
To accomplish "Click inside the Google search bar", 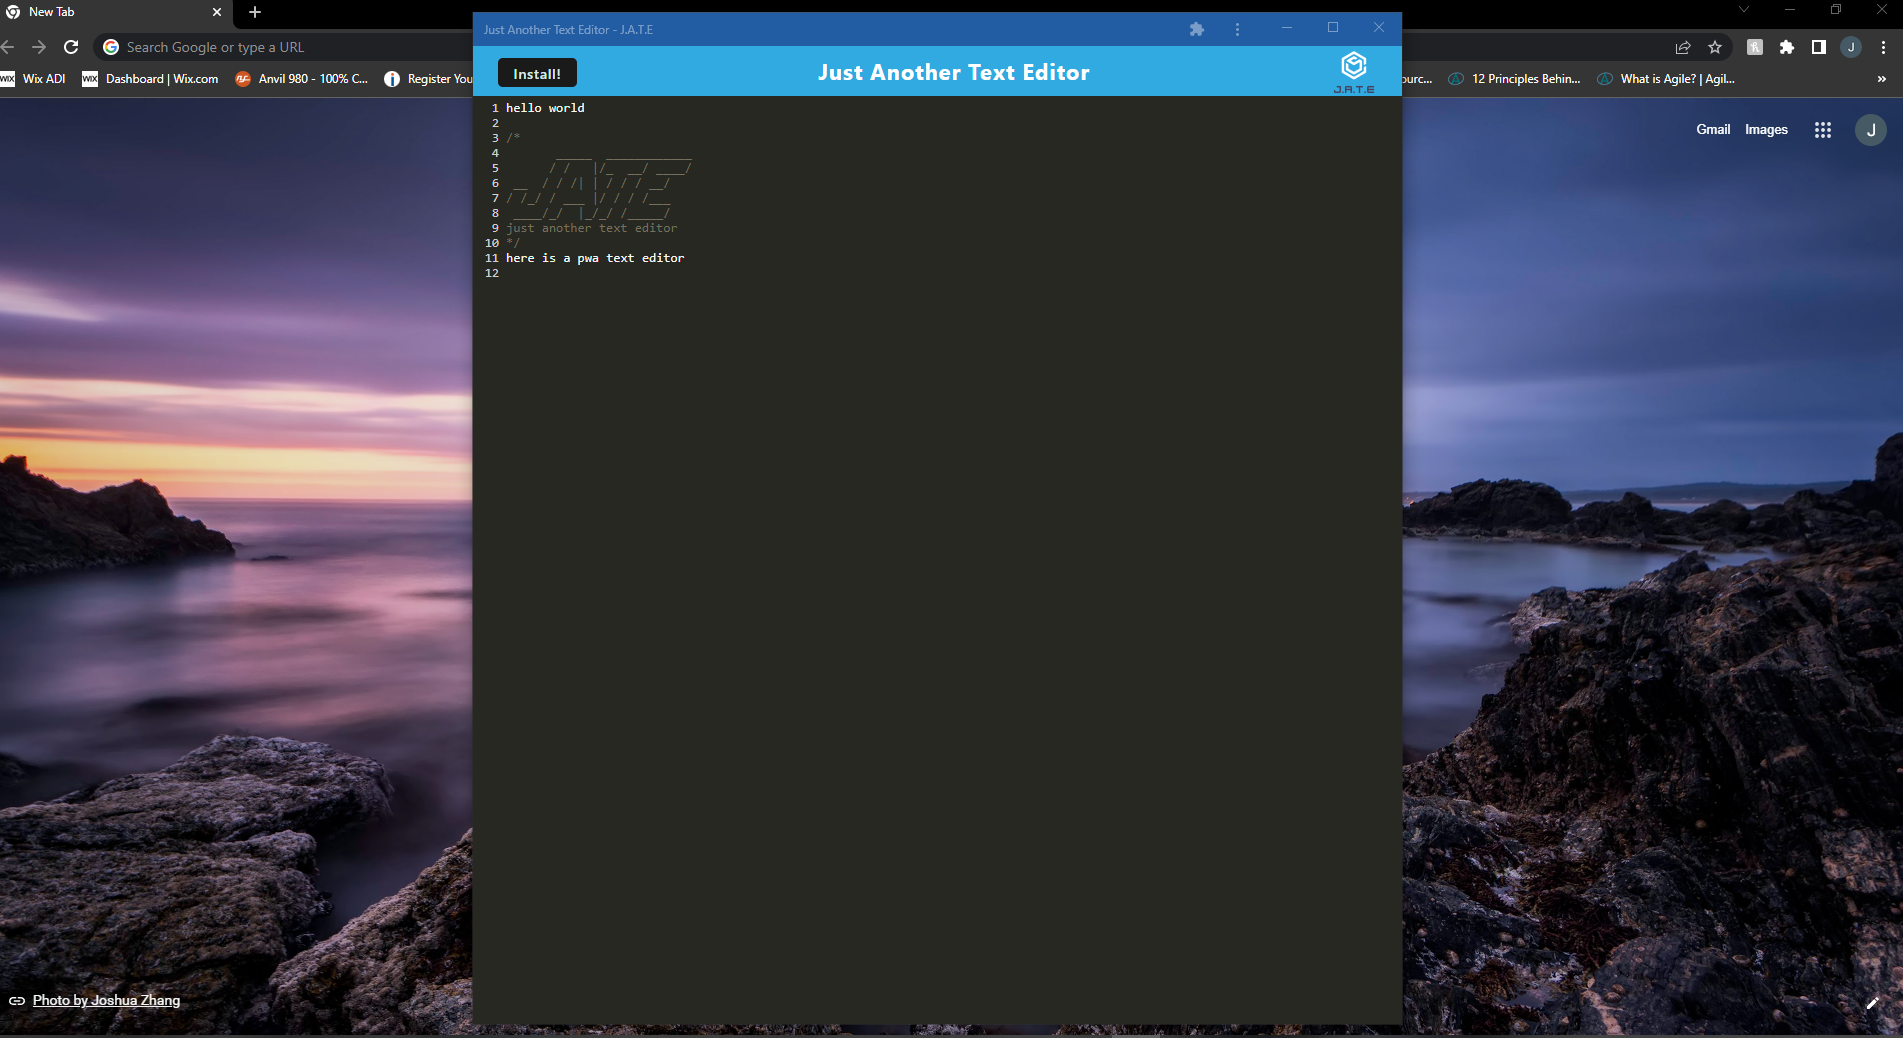I will click(250, 47).
